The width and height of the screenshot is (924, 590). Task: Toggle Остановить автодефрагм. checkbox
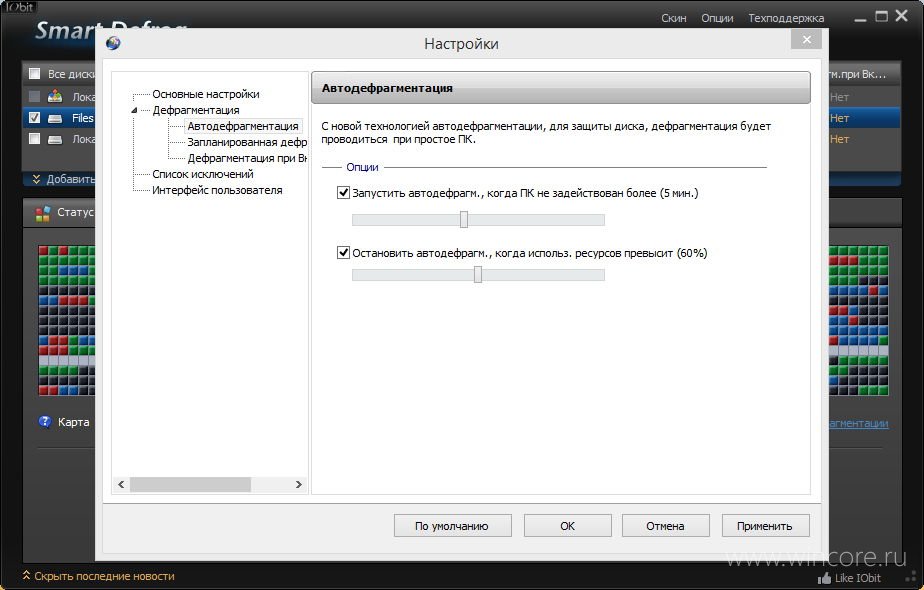click(343, 252)
